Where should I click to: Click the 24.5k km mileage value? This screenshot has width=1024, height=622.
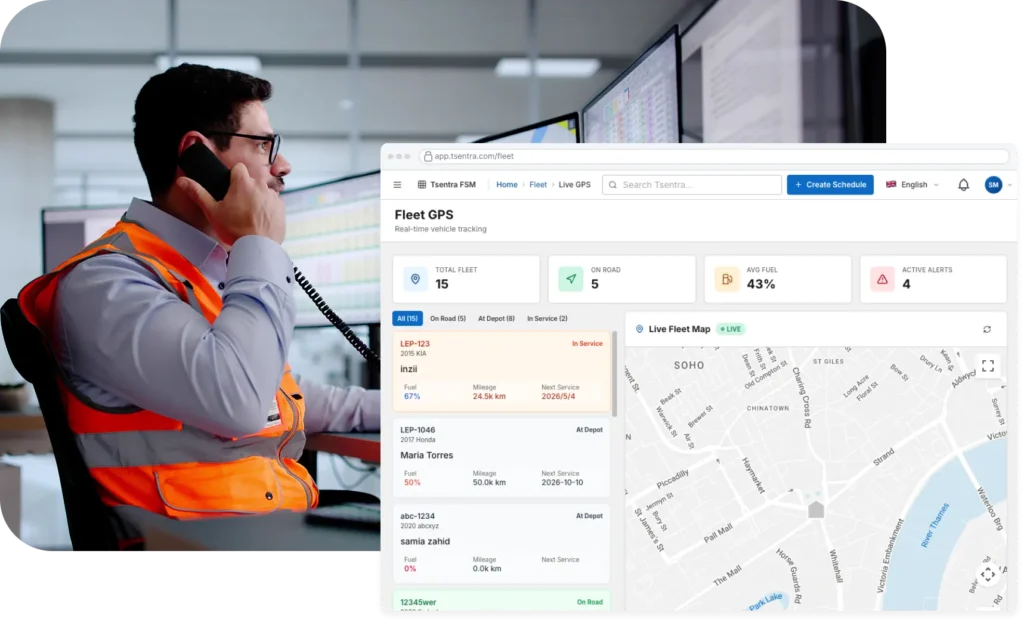489,397
